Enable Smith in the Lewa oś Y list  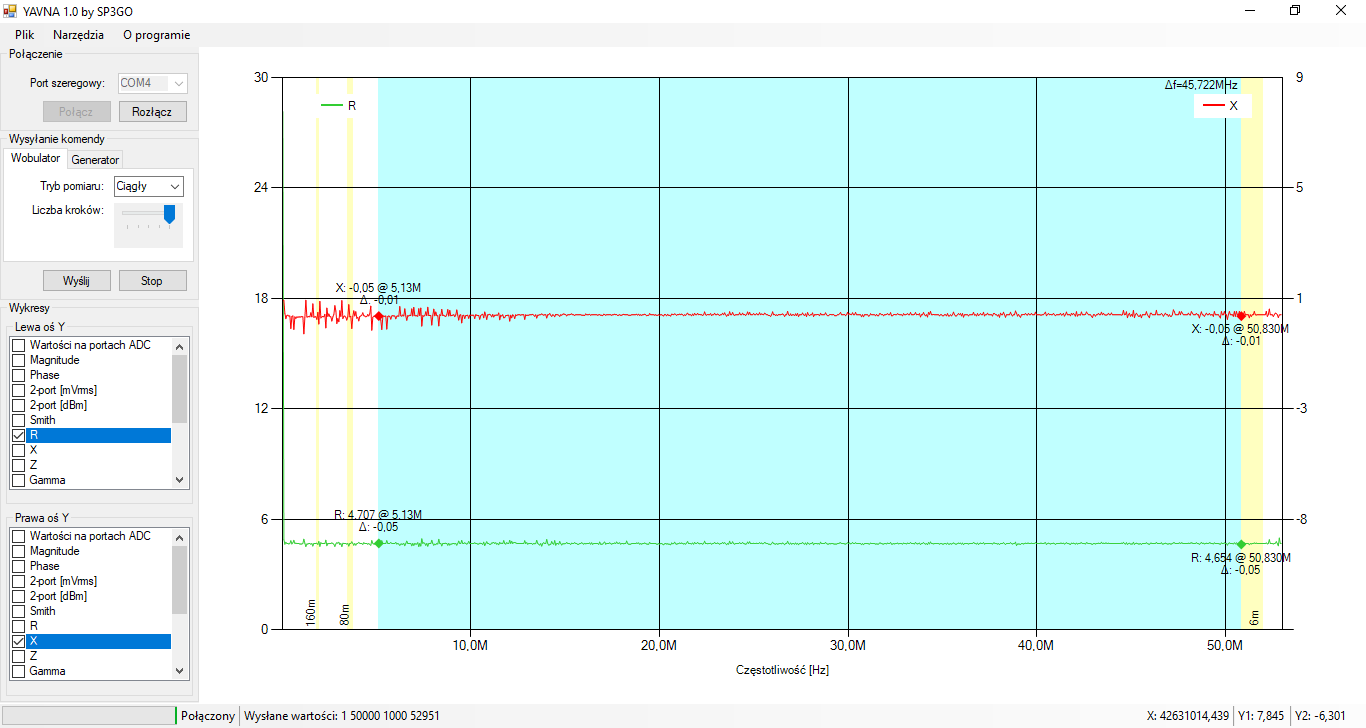tap(18, 420)
